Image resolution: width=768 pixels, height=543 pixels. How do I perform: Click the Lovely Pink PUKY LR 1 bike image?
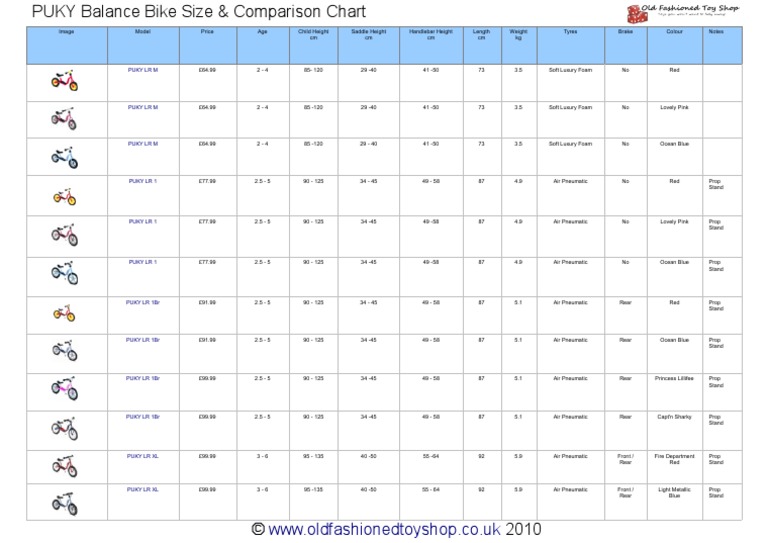[x=65, y=235]
